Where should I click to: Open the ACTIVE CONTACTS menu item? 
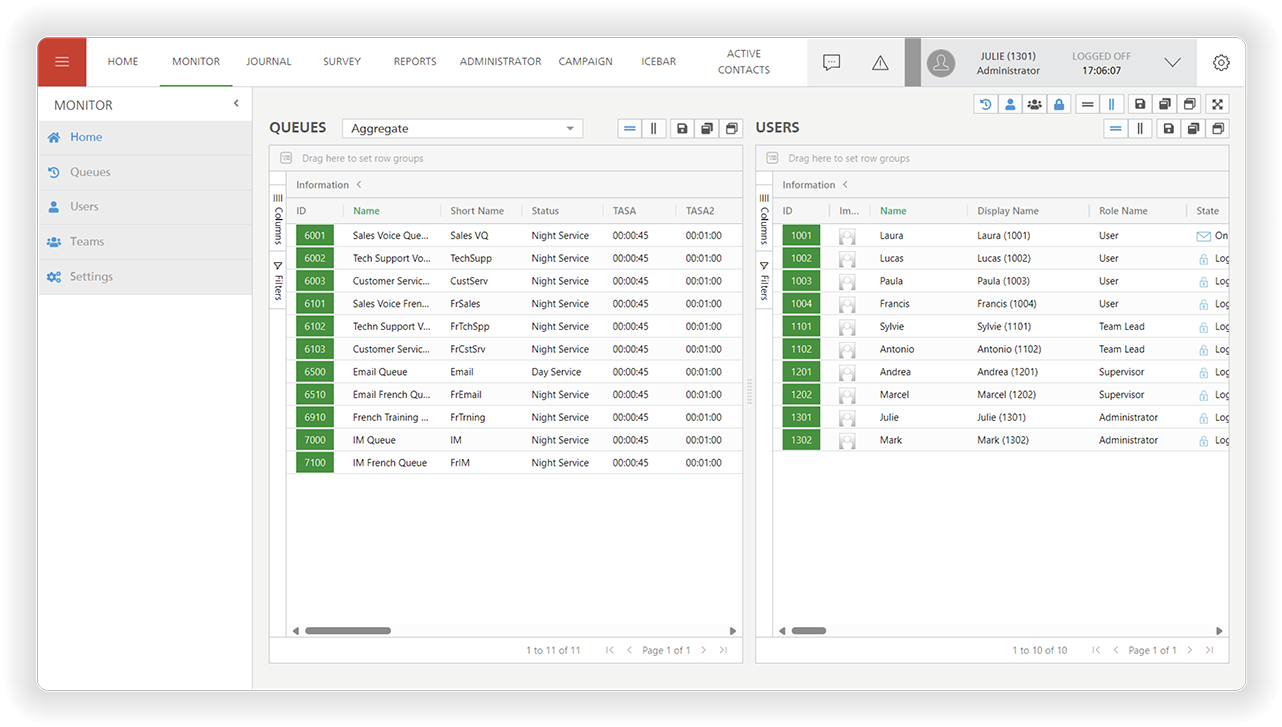coord(744,63)
